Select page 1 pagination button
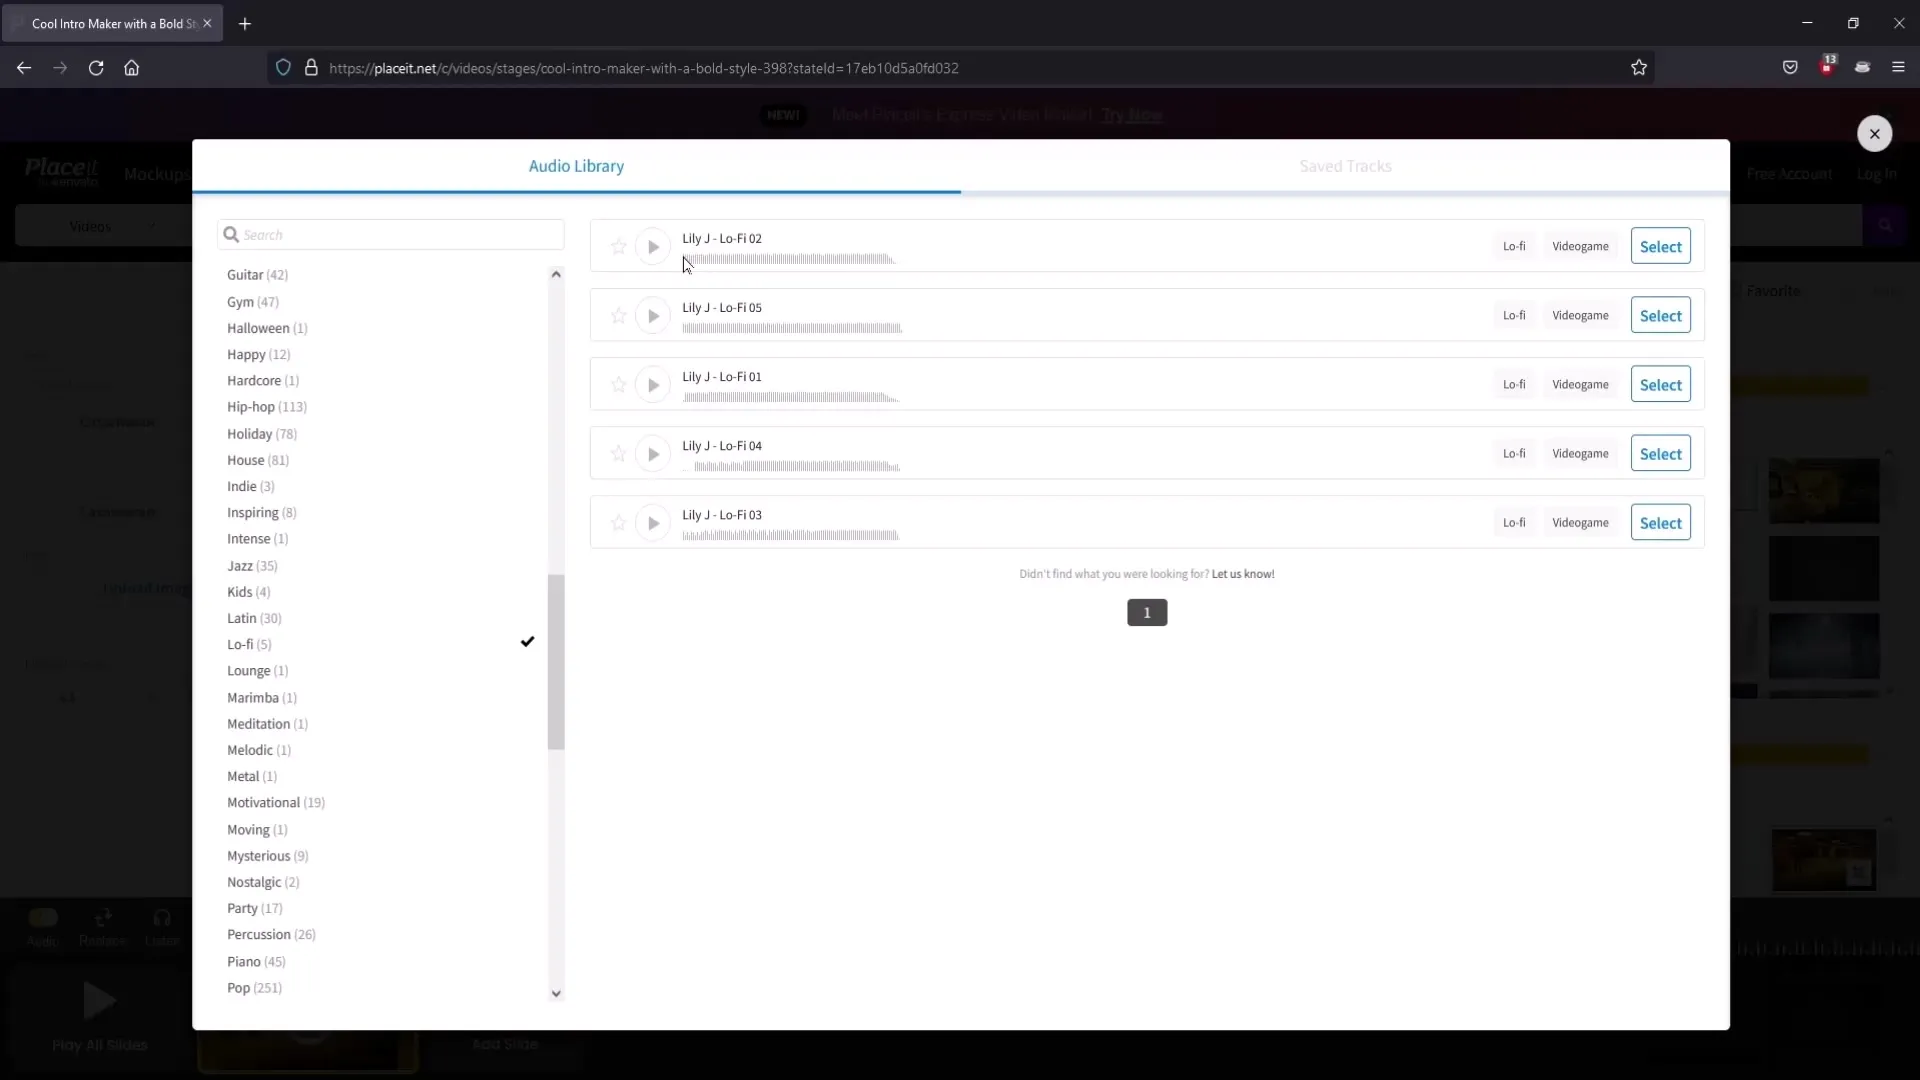The image size is (1920, 1080). tap(1146, 612)
